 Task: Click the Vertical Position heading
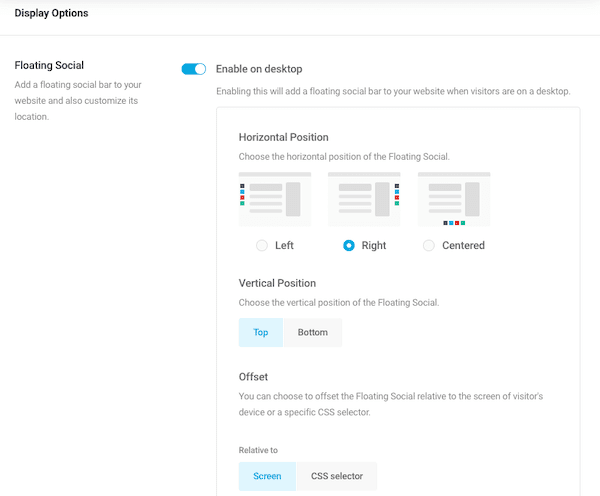click(x=277, y=283)
